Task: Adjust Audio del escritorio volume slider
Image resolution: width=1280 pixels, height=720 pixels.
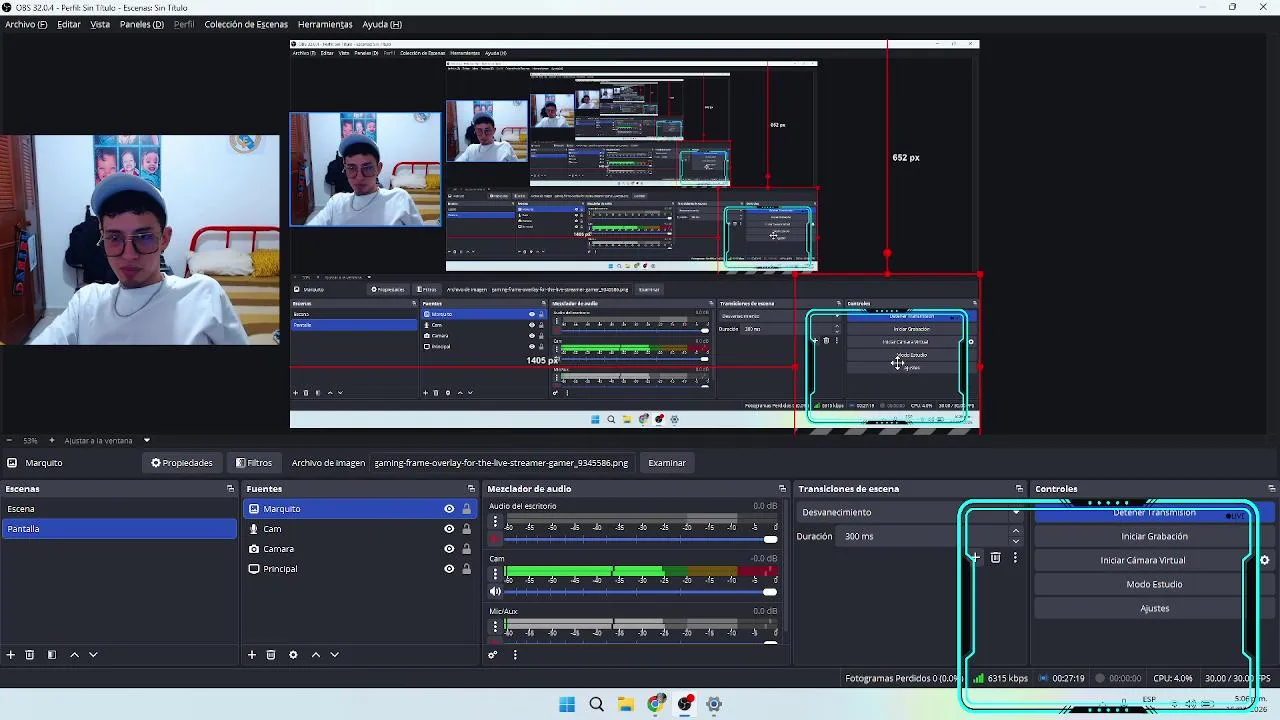Action: click(642, 539)
